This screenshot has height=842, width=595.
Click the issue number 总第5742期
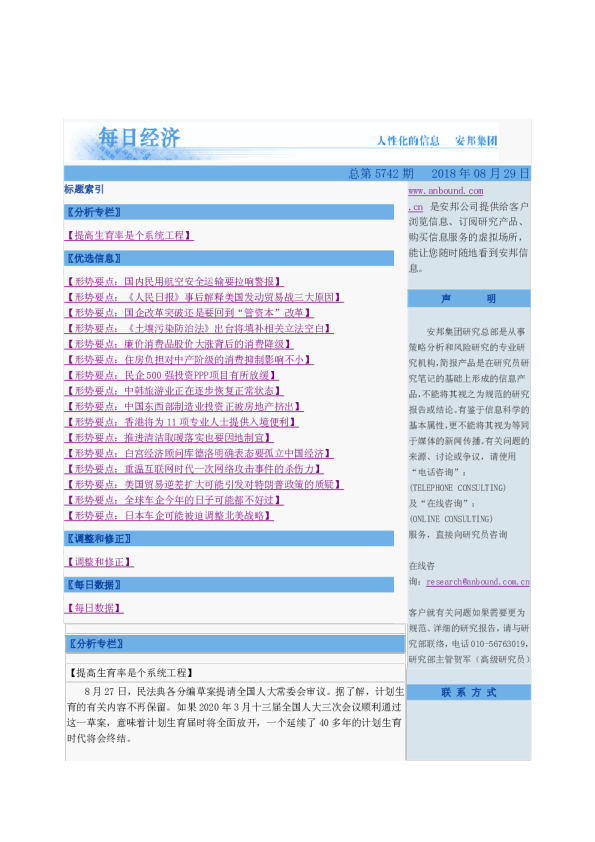click(381, 173)
